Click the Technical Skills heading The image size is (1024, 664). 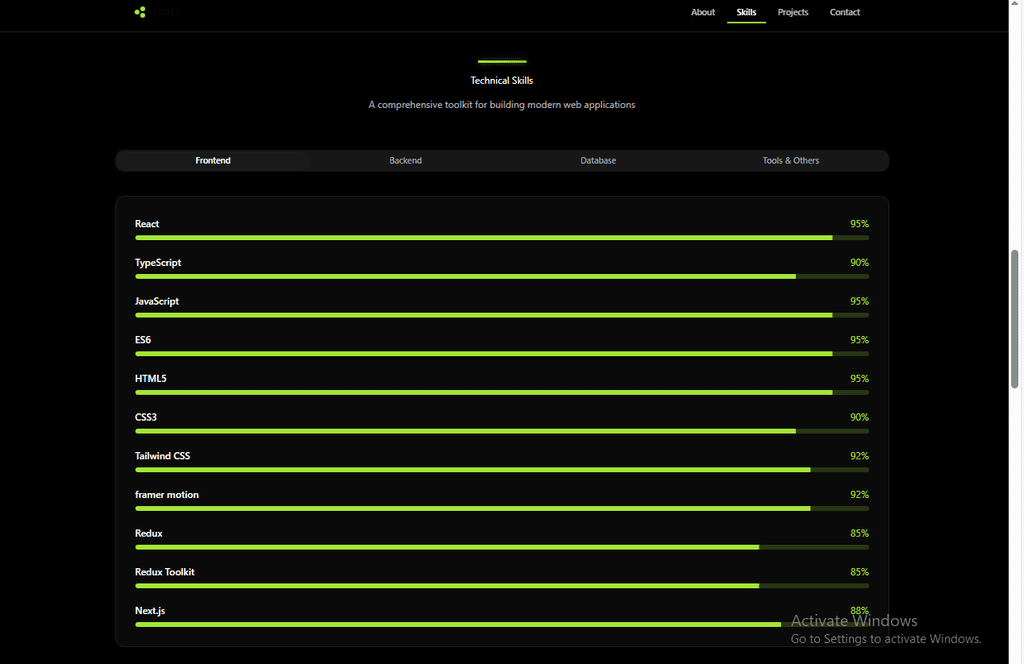(x=502, y=80)
